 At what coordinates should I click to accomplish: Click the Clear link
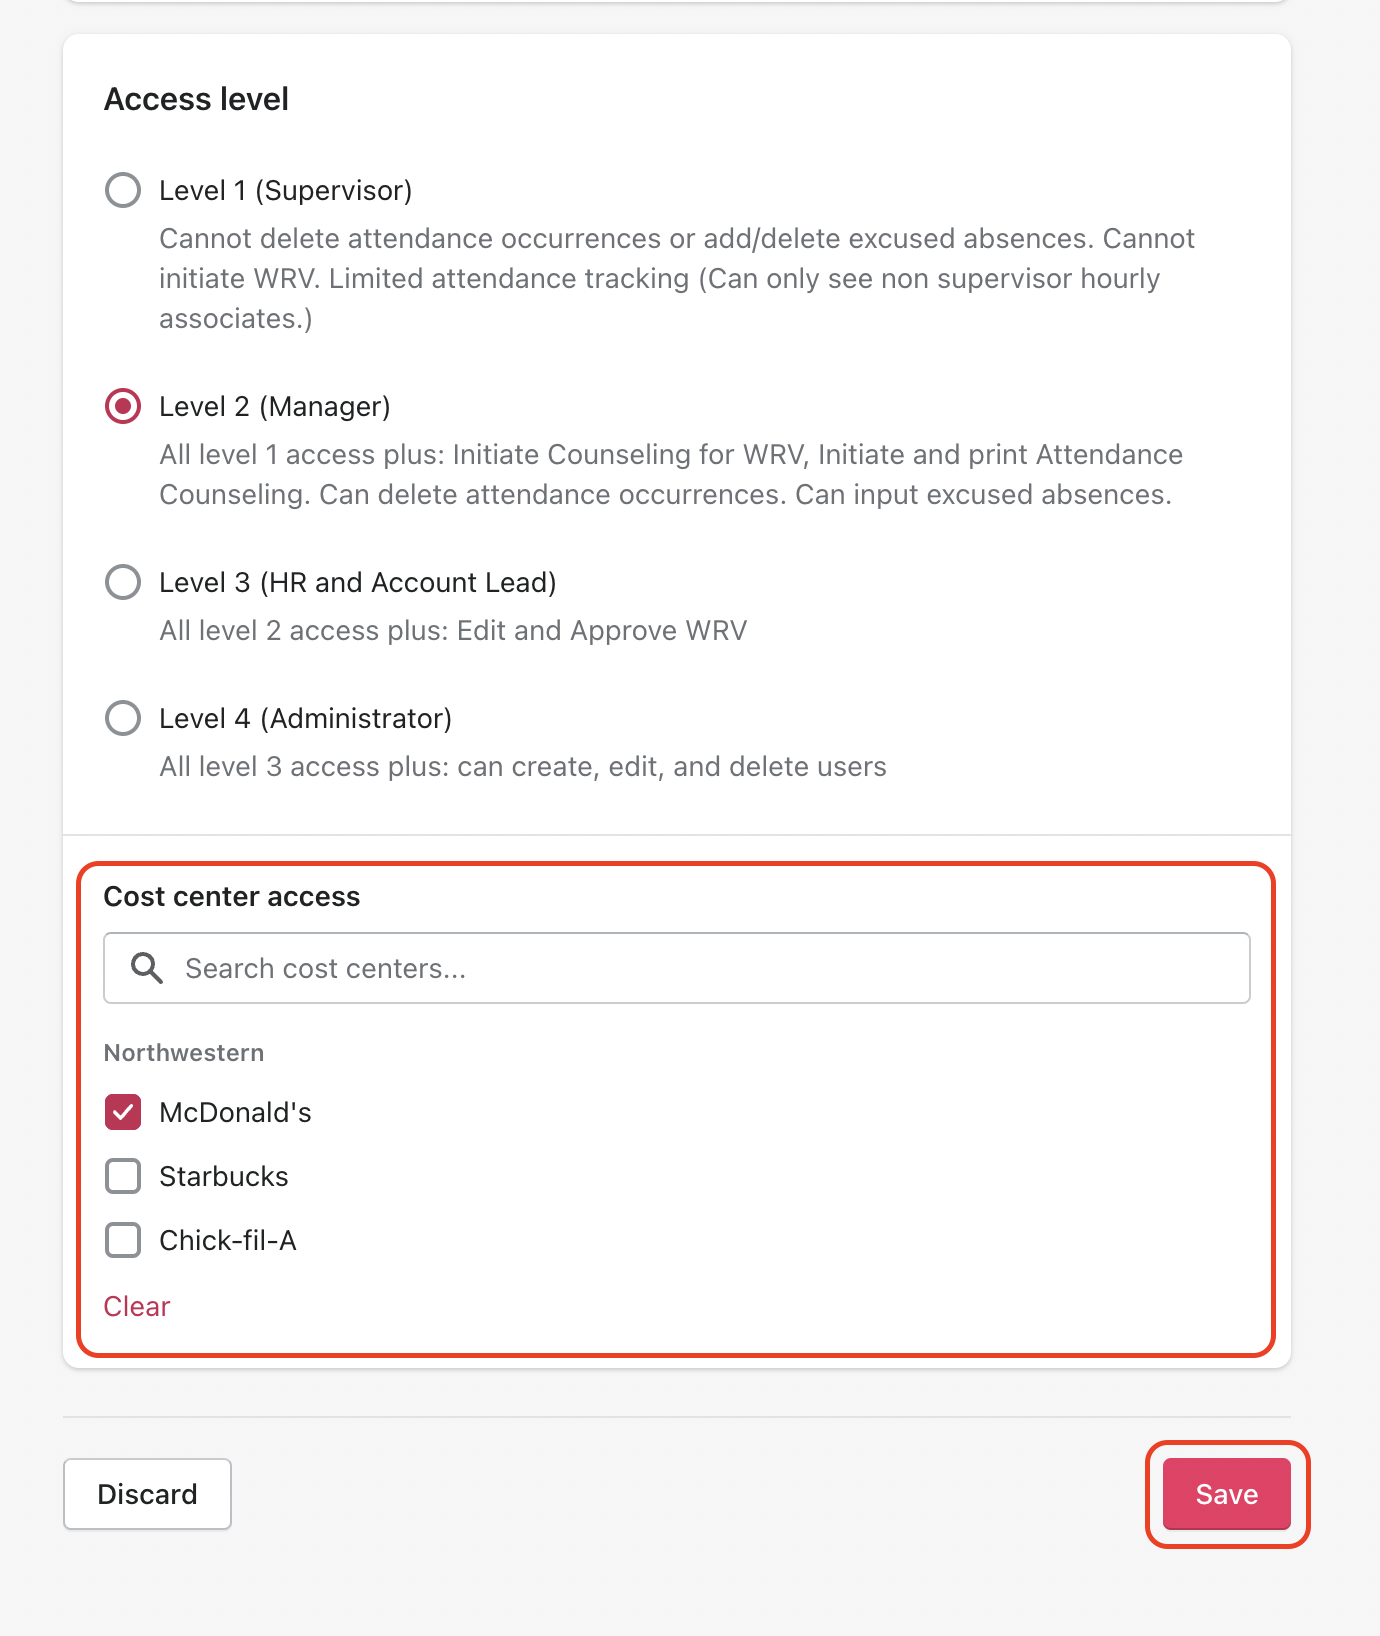click(137, 1306)
